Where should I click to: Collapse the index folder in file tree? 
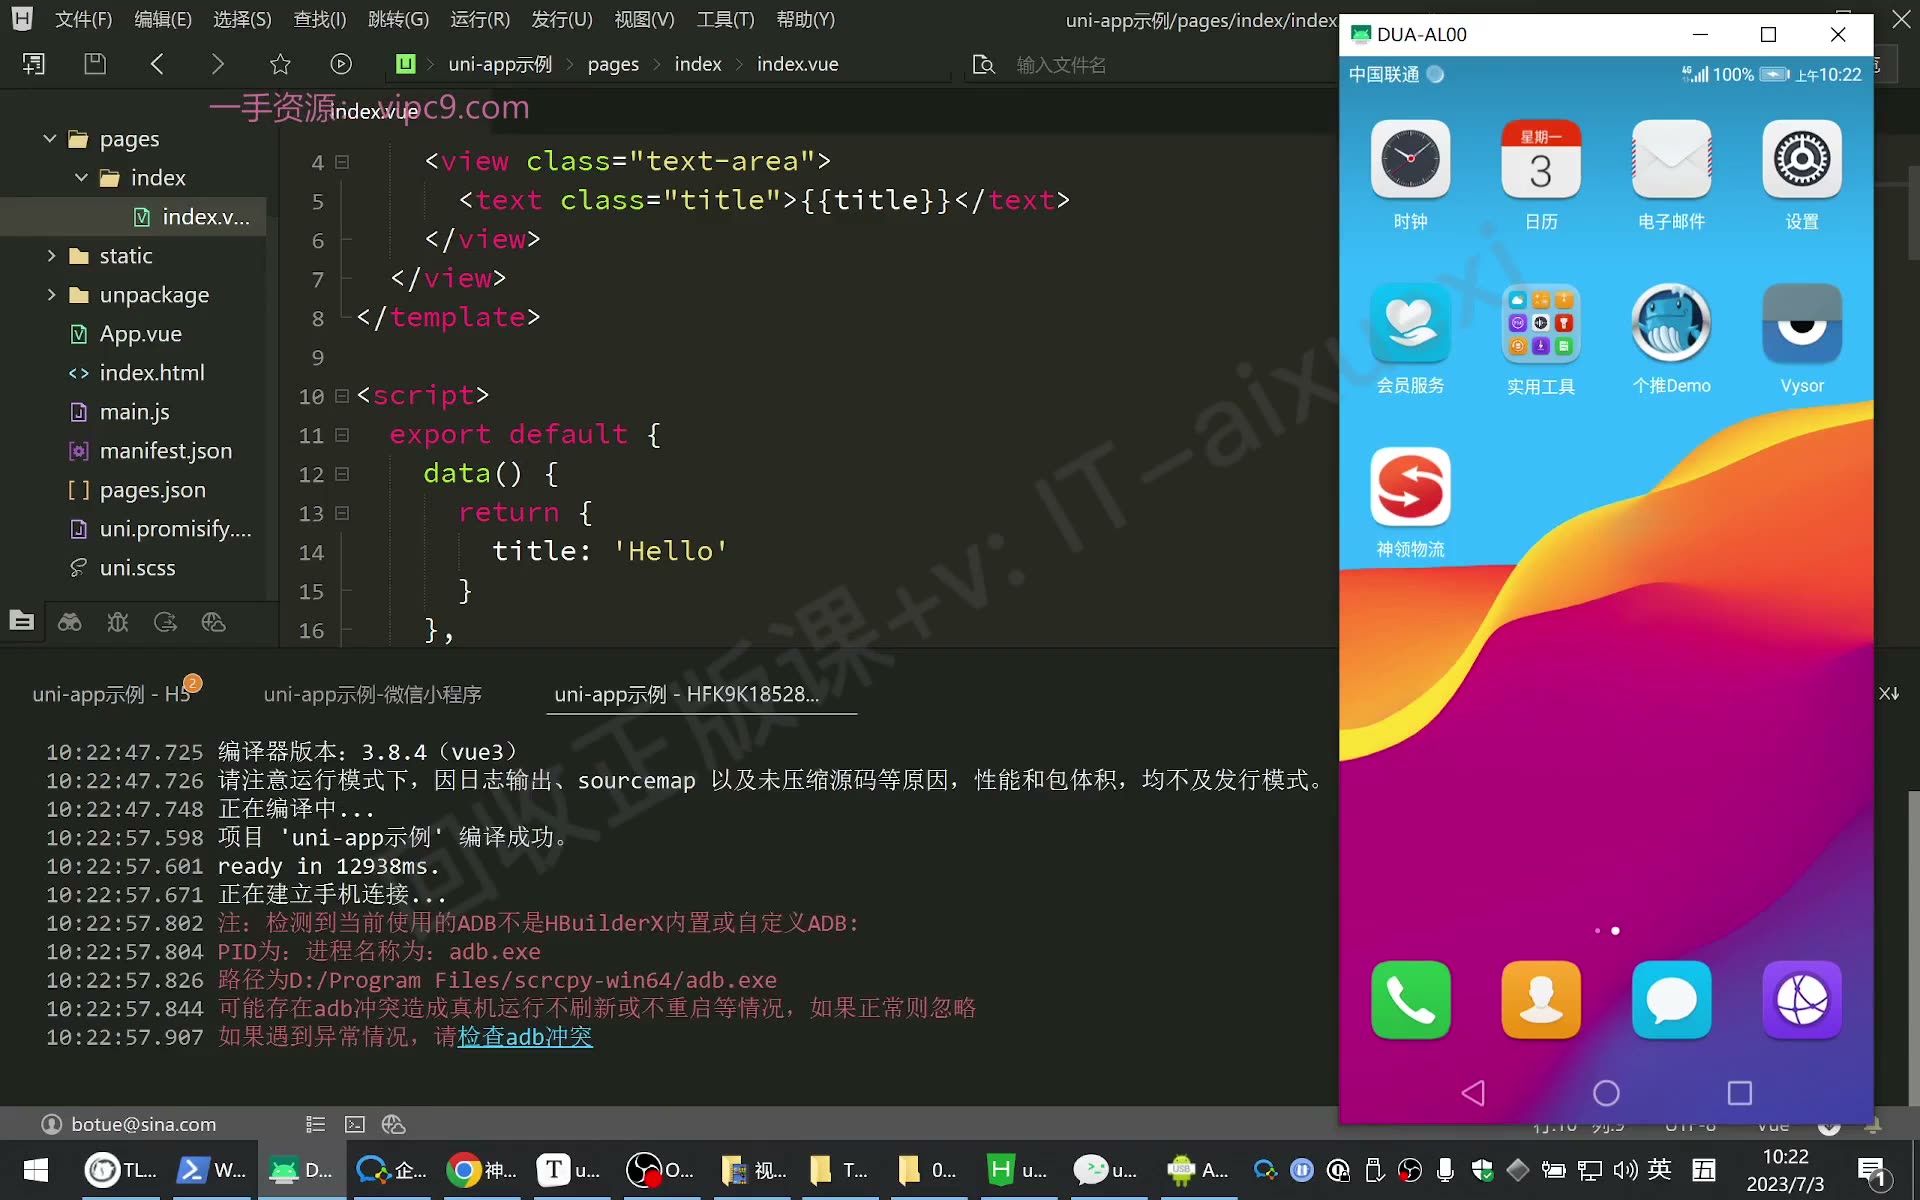[x=81, y=177]
